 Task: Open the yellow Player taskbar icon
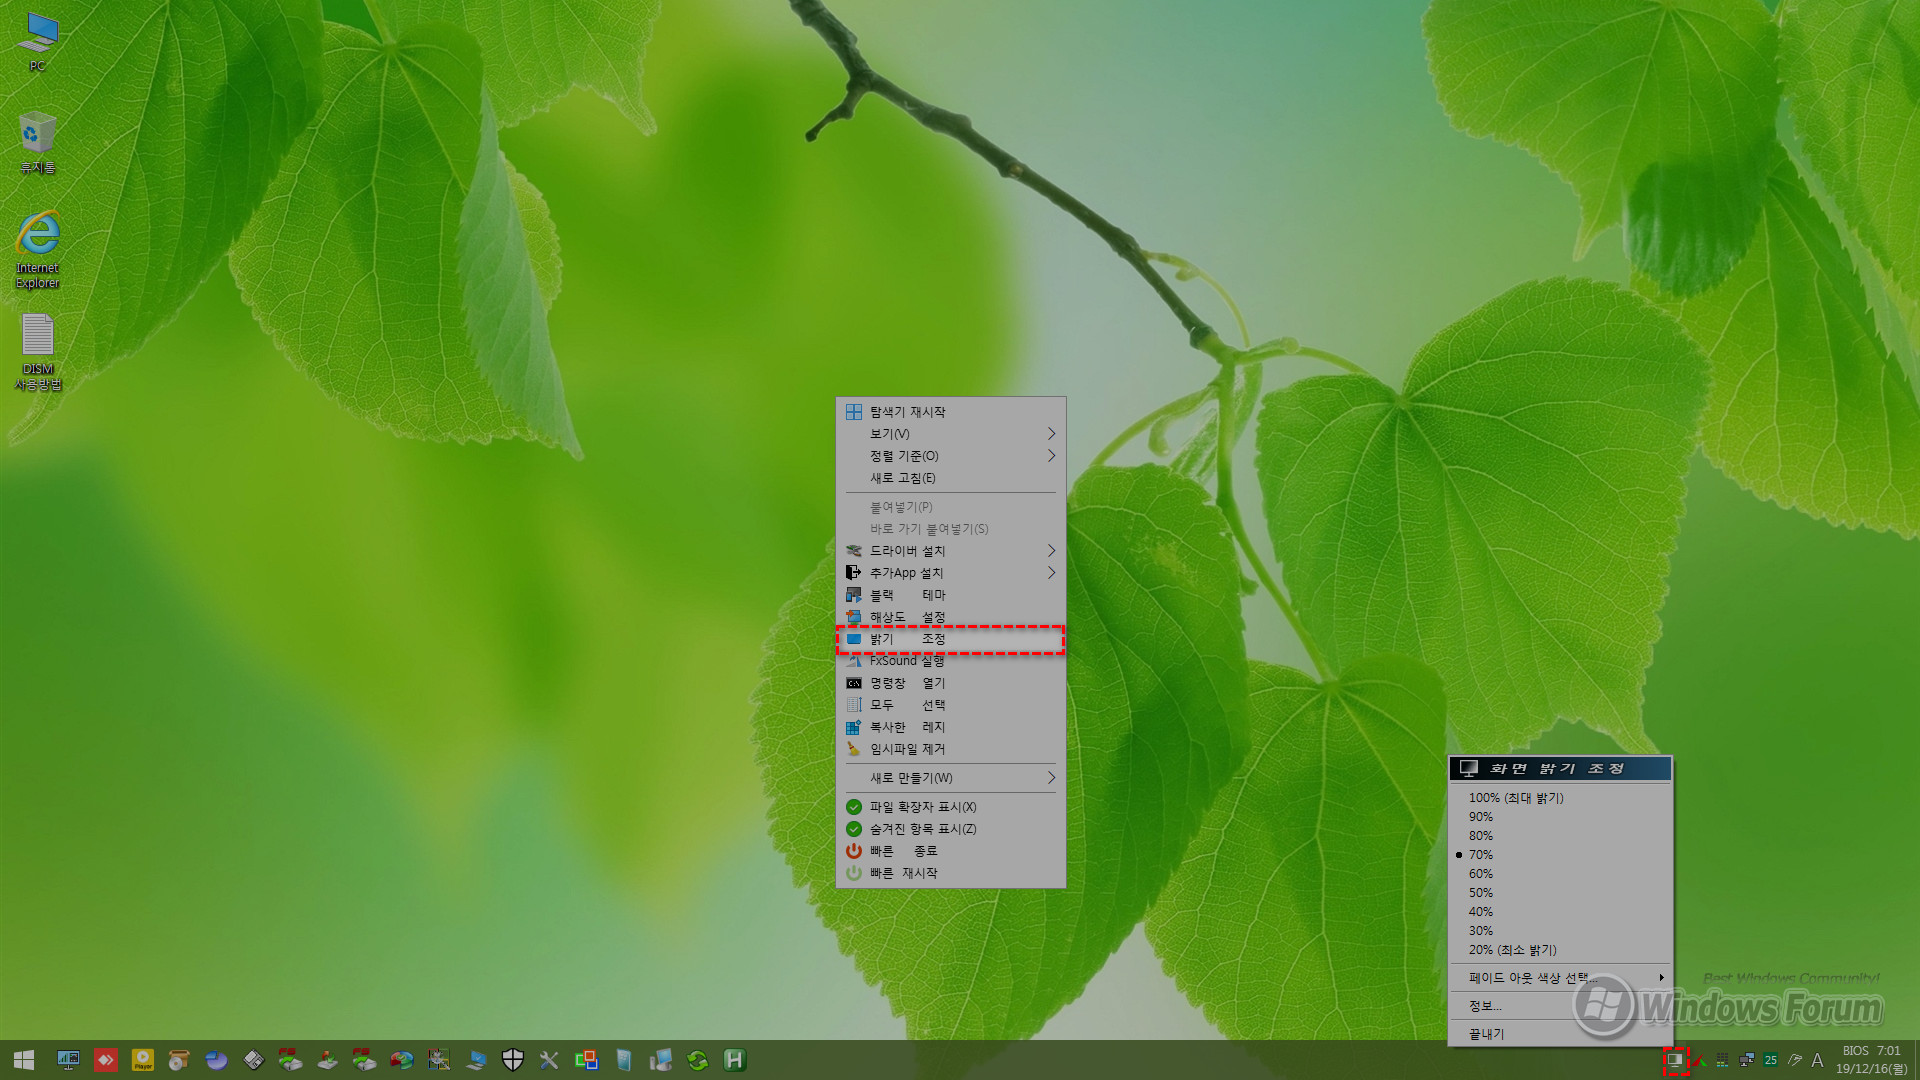[143, 1060]
